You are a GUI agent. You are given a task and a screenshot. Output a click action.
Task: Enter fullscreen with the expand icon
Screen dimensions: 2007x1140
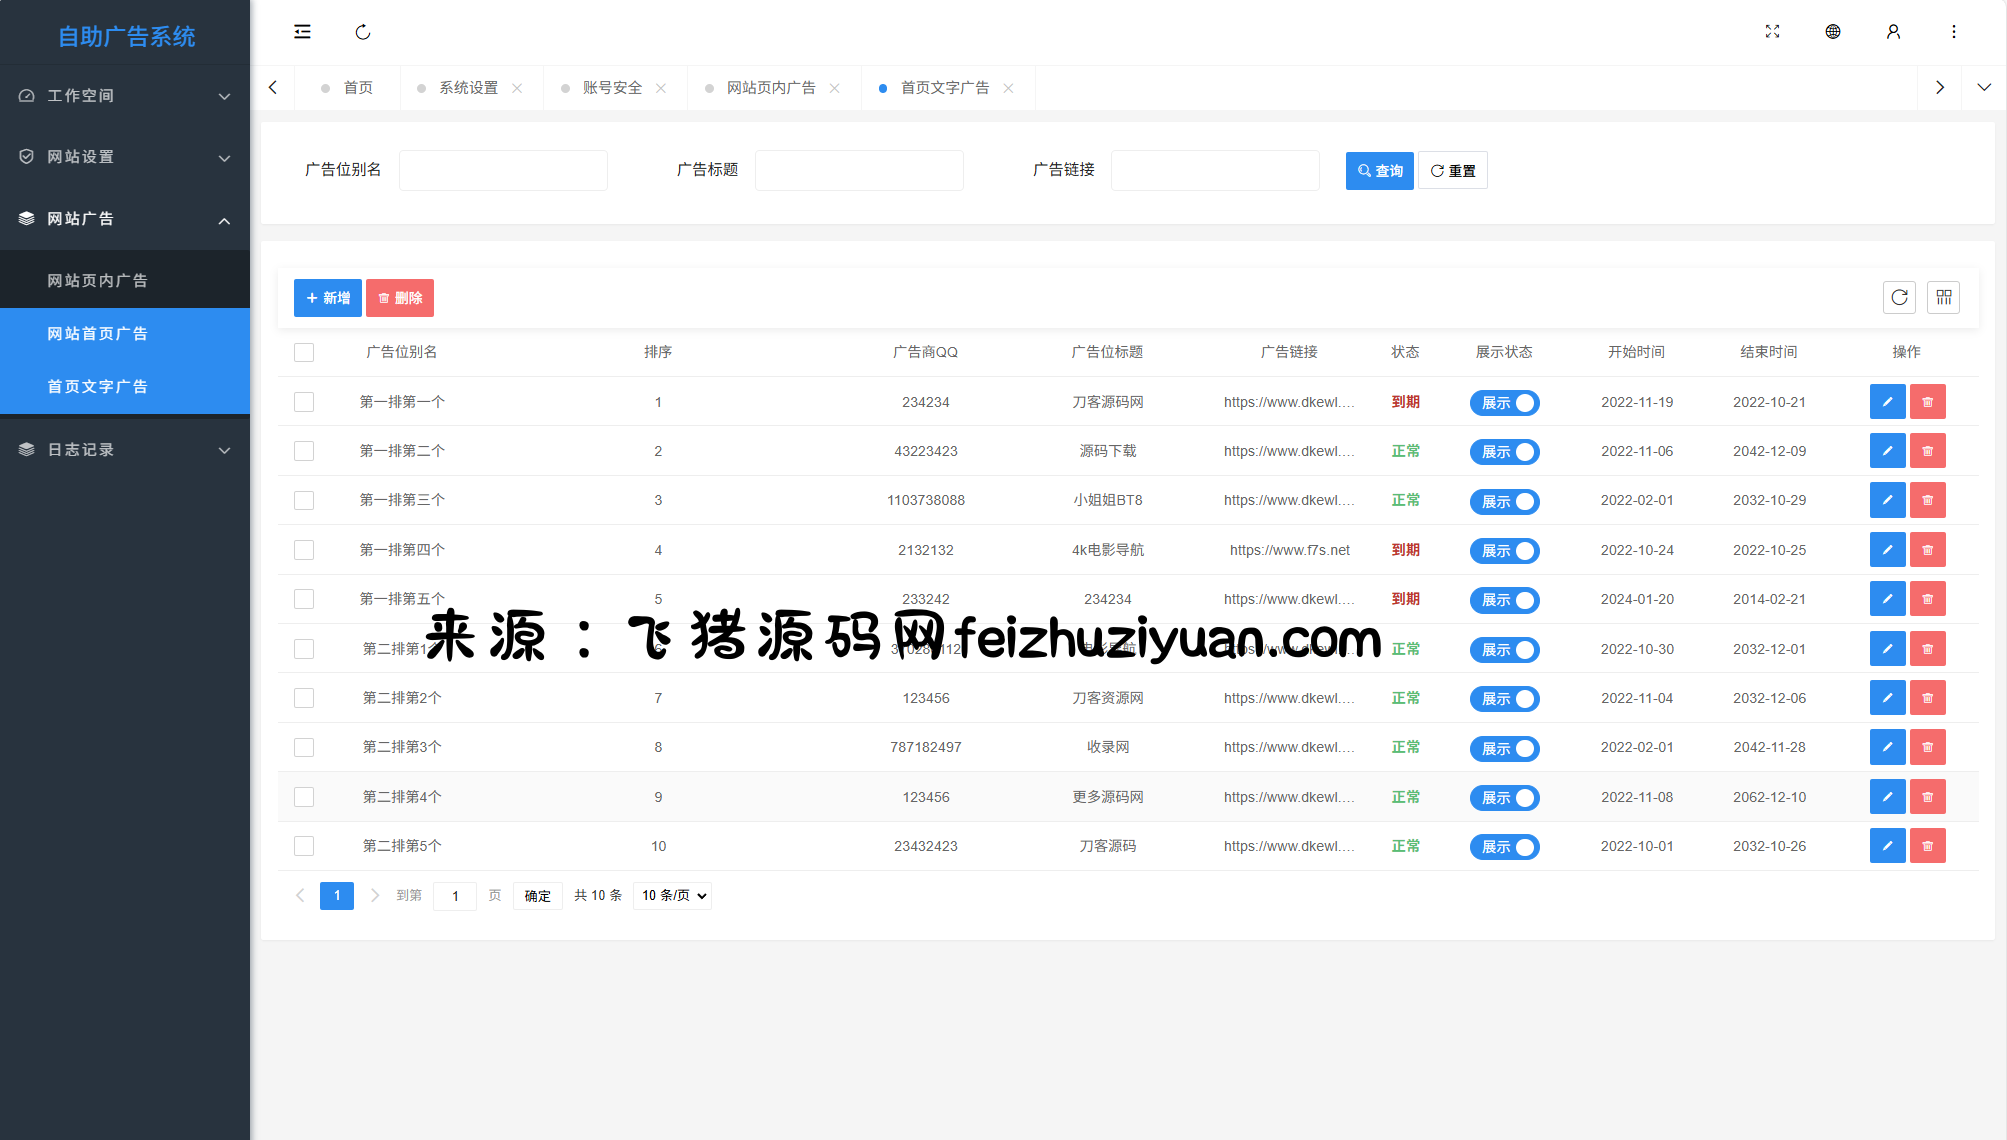pyautogui.click(x=1772, y=32)
